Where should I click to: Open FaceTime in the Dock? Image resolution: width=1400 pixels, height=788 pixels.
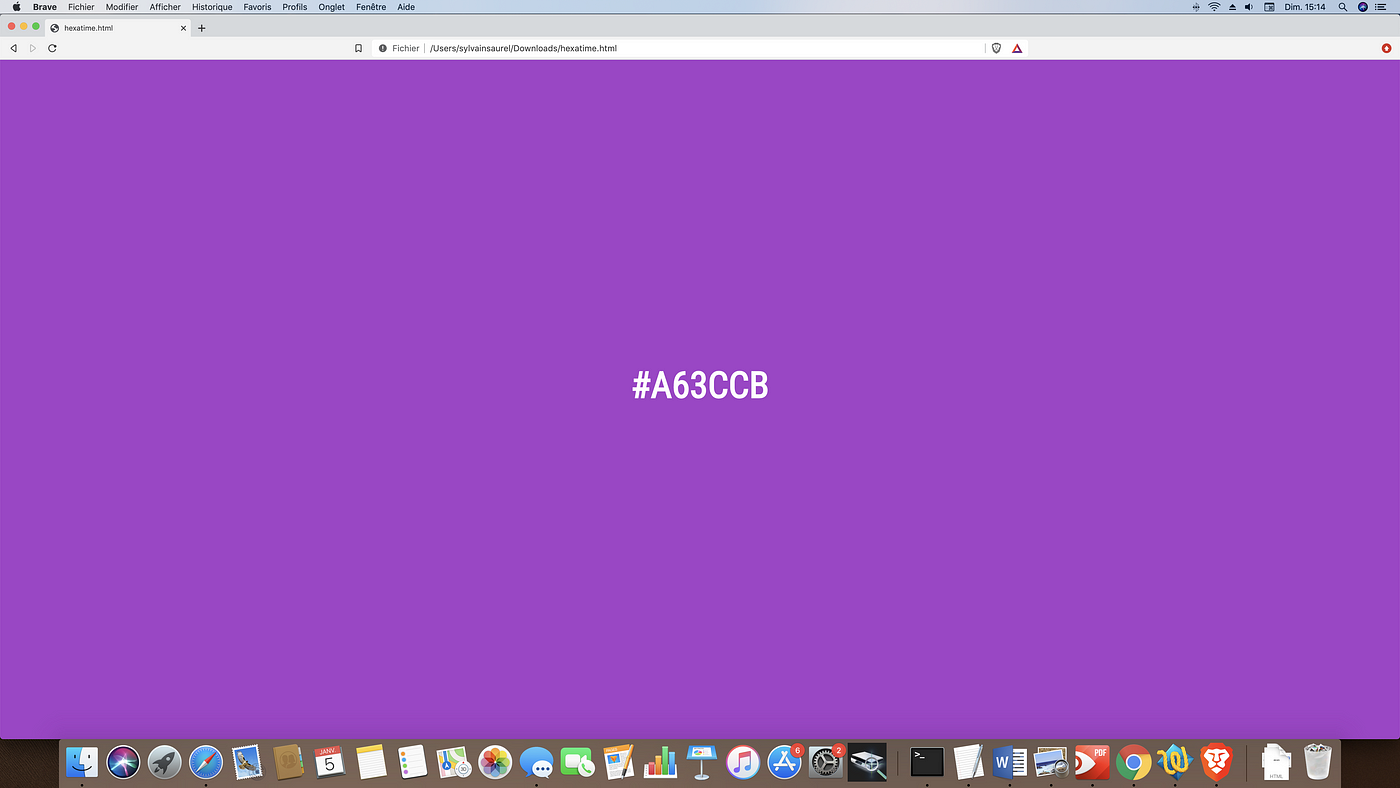[x=577, y=763]
